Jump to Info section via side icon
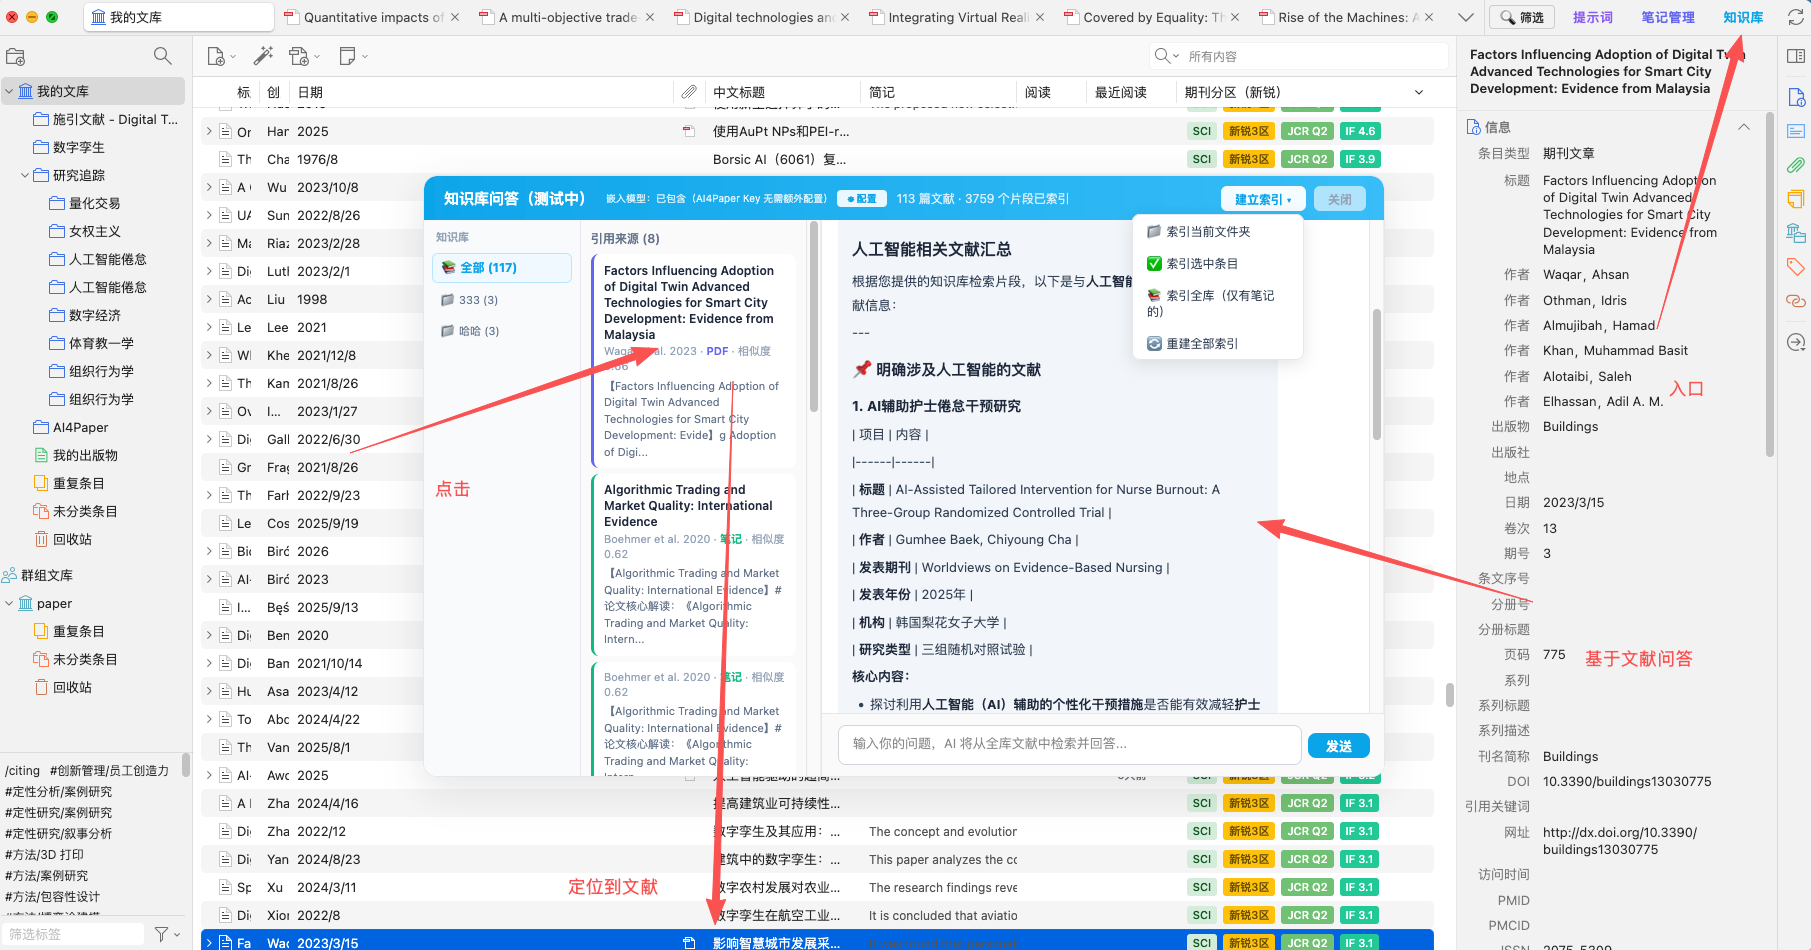 click(1796, 97)
